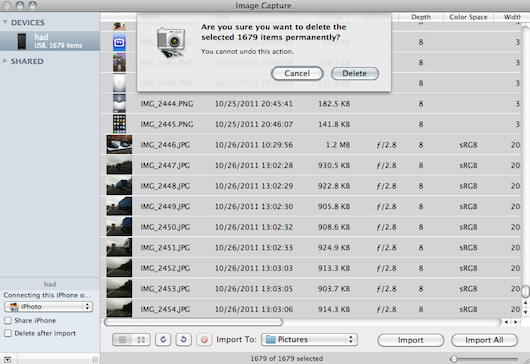
Task: Select the IMG_2452.JPG thumbnail
Action: [x=119, y=268]
